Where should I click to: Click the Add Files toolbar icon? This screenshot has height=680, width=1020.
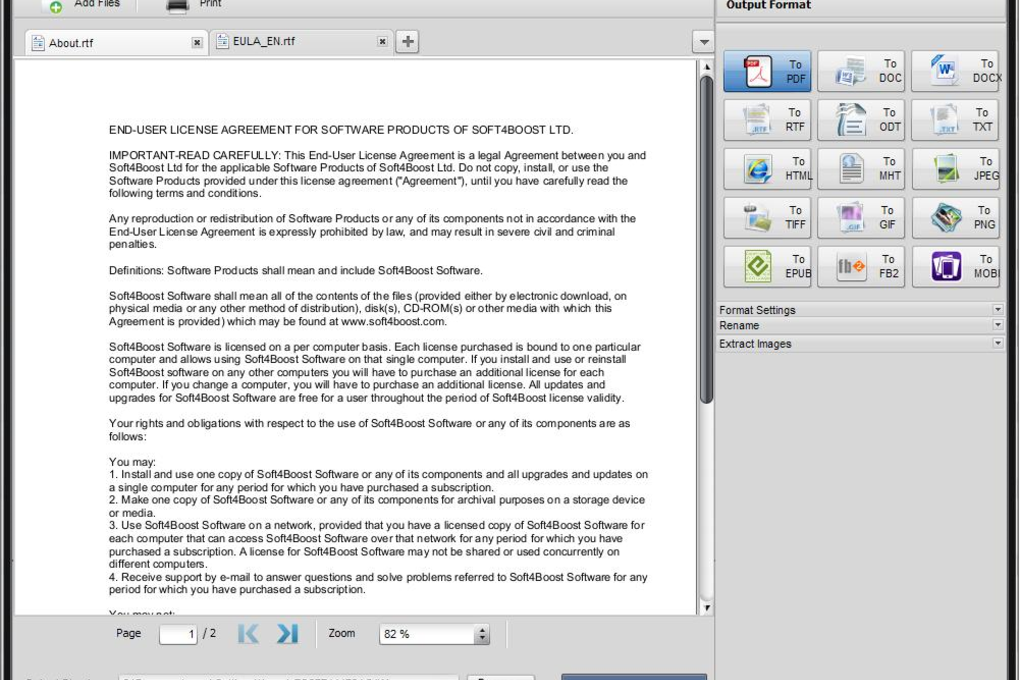56,7
